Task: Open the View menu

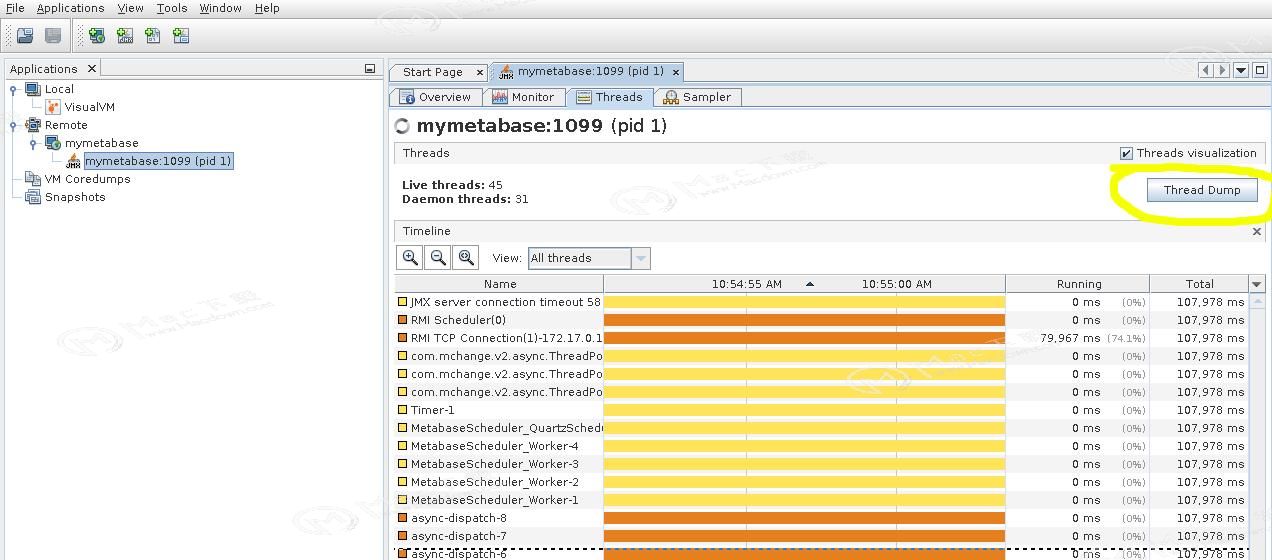Action: pyautogui.click(x=131, y=8)
